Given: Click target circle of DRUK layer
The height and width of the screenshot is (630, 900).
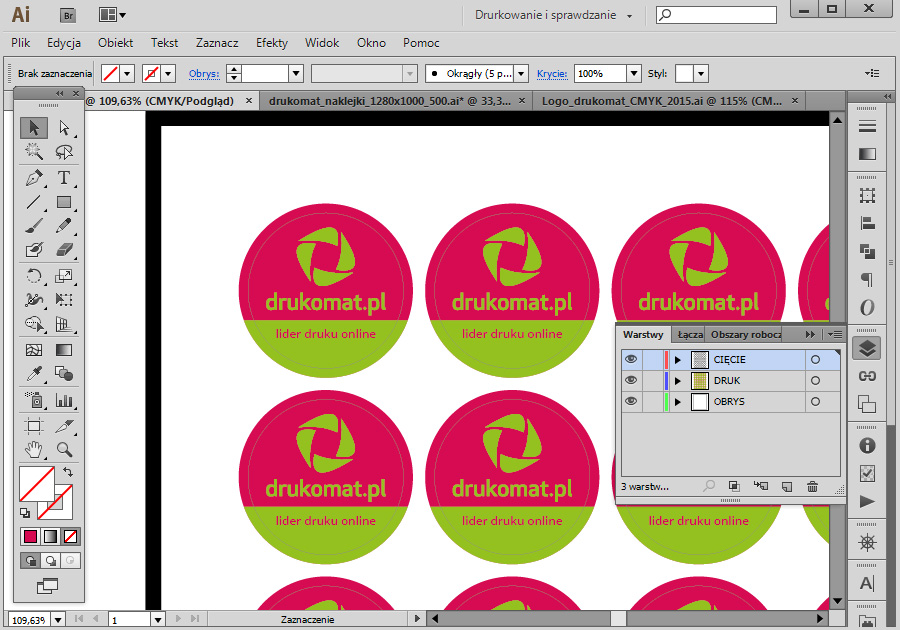Looking at the screenshot, I should pyautogui.click(x=815, y=381).
